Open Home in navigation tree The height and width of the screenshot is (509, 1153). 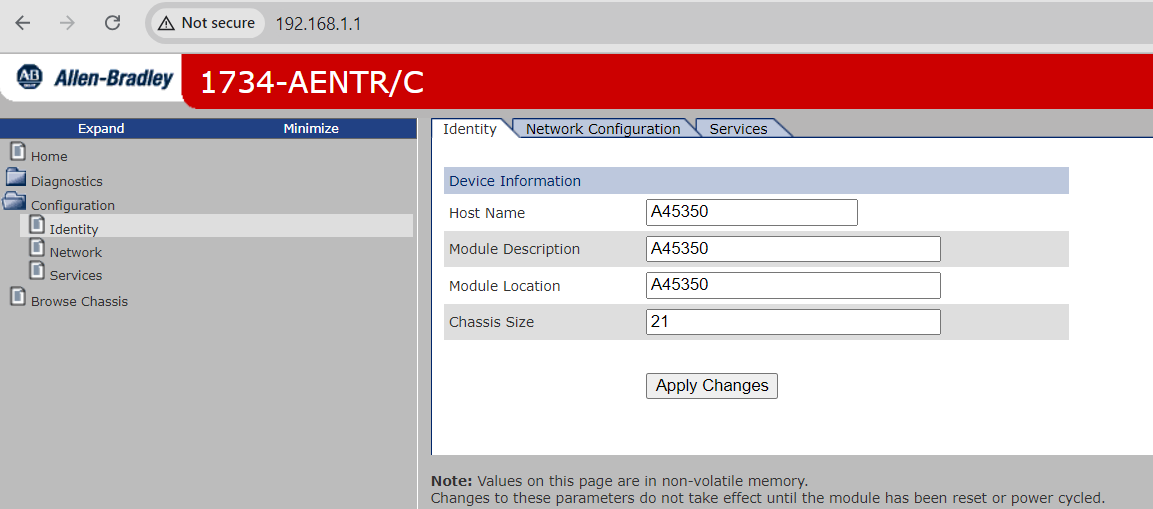coord(49,157)
